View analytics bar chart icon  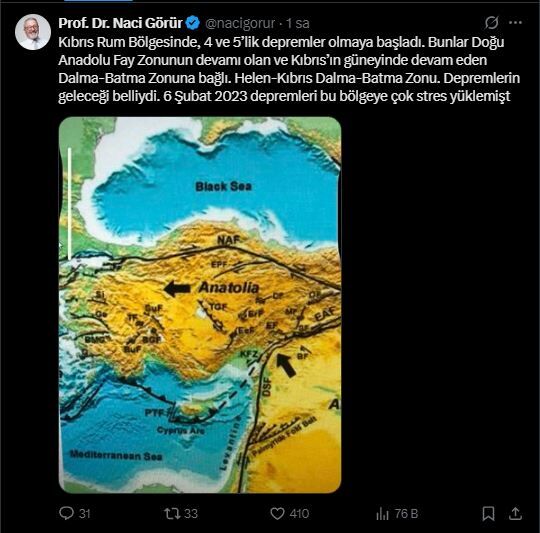pos(382,514)
